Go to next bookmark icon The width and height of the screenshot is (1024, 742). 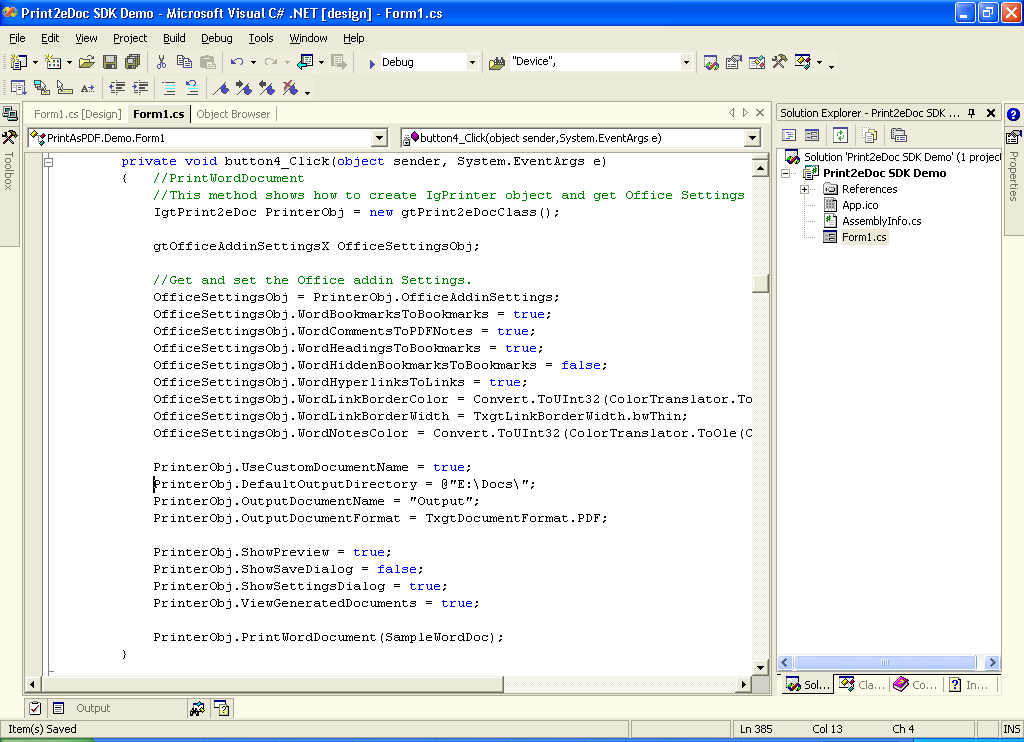(x=244, y=88)
